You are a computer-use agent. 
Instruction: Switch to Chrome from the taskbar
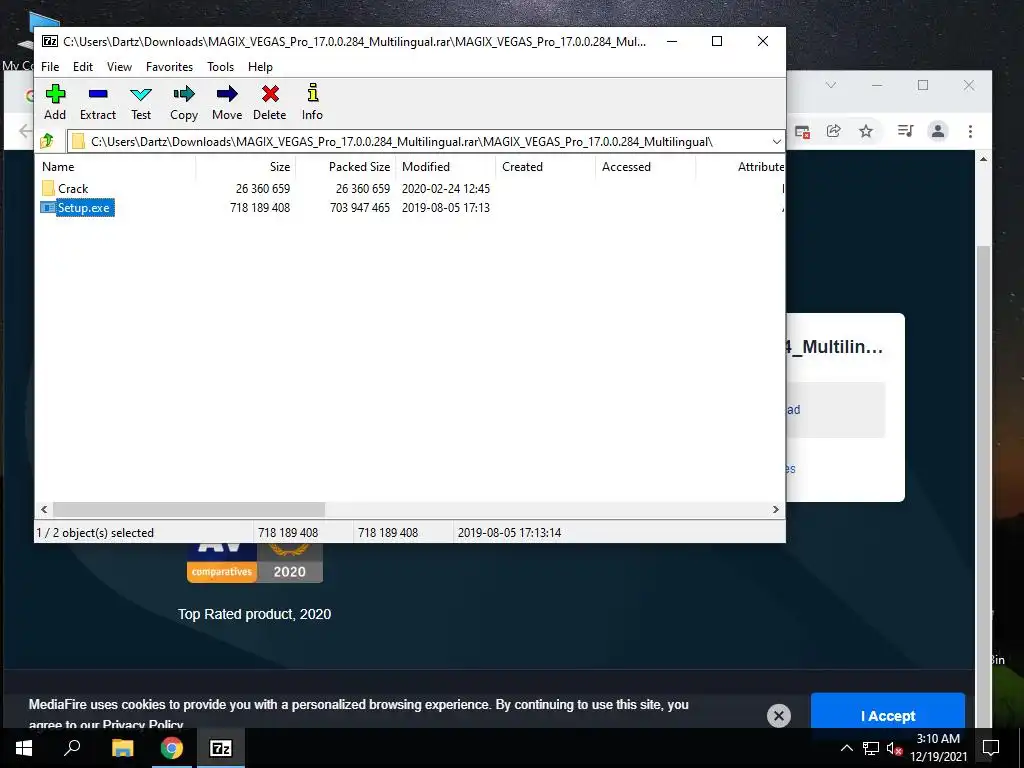point(172,748)
